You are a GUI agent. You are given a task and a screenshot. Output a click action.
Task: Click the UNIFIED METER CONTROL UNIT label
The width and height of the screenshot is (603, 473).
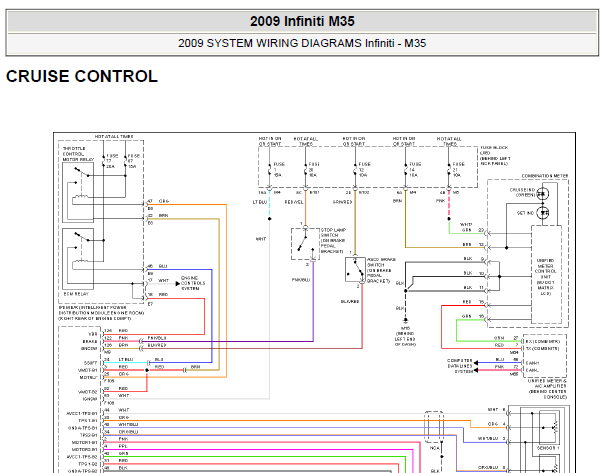tap(545, 277)
